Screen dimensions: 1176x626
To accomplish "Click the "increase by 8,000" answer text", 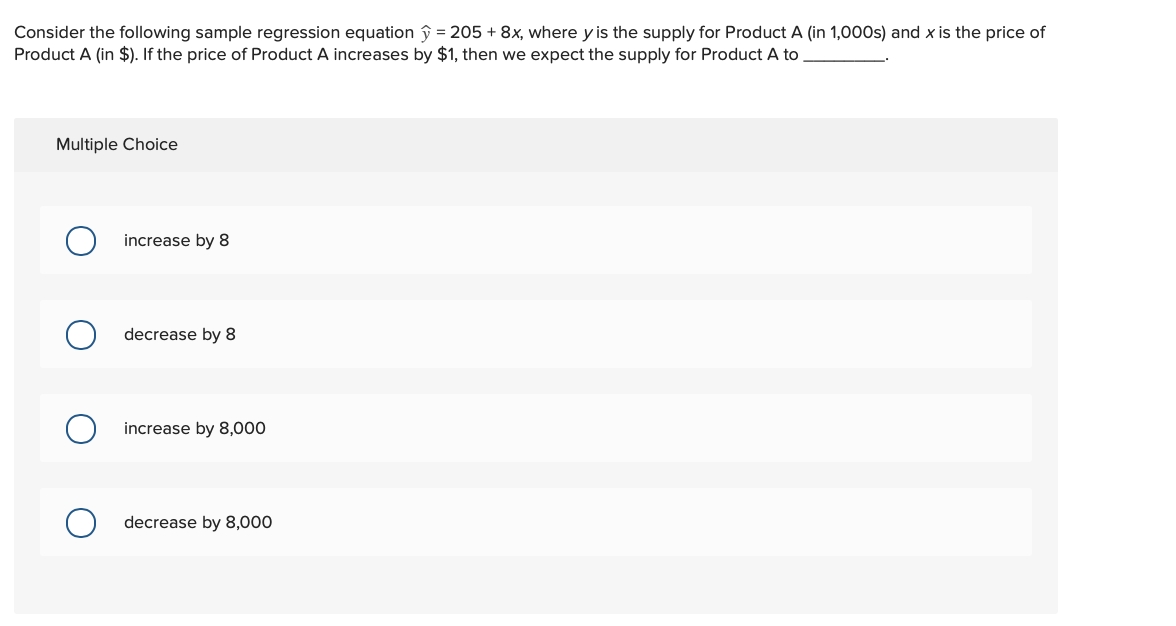I will coord(194,428).
